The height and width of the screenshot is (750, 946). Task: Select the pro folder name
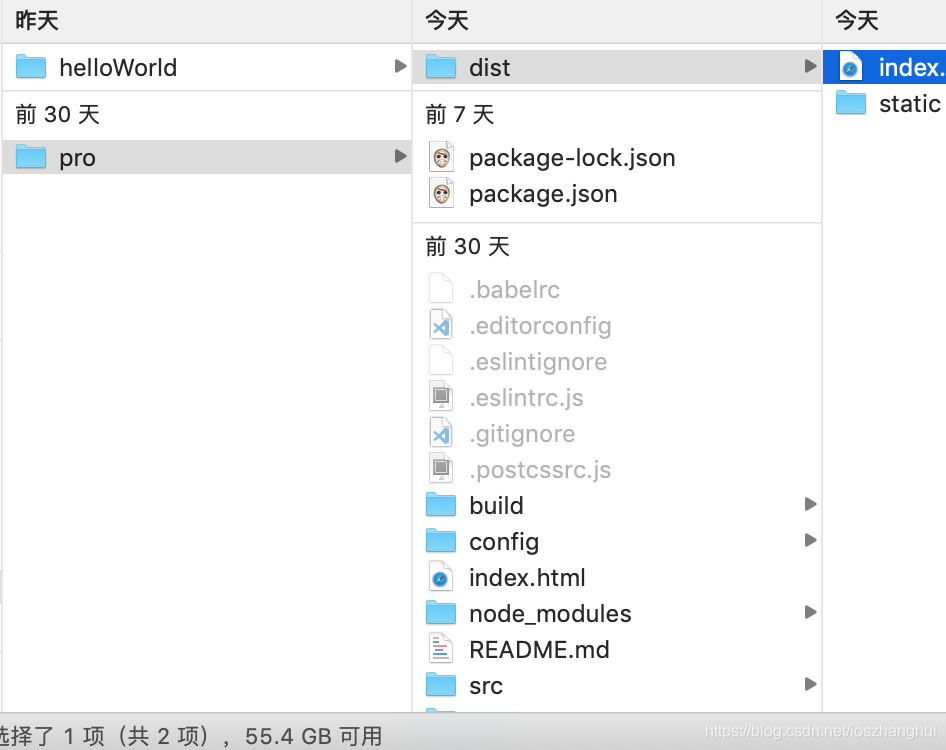tap(77, 158)
